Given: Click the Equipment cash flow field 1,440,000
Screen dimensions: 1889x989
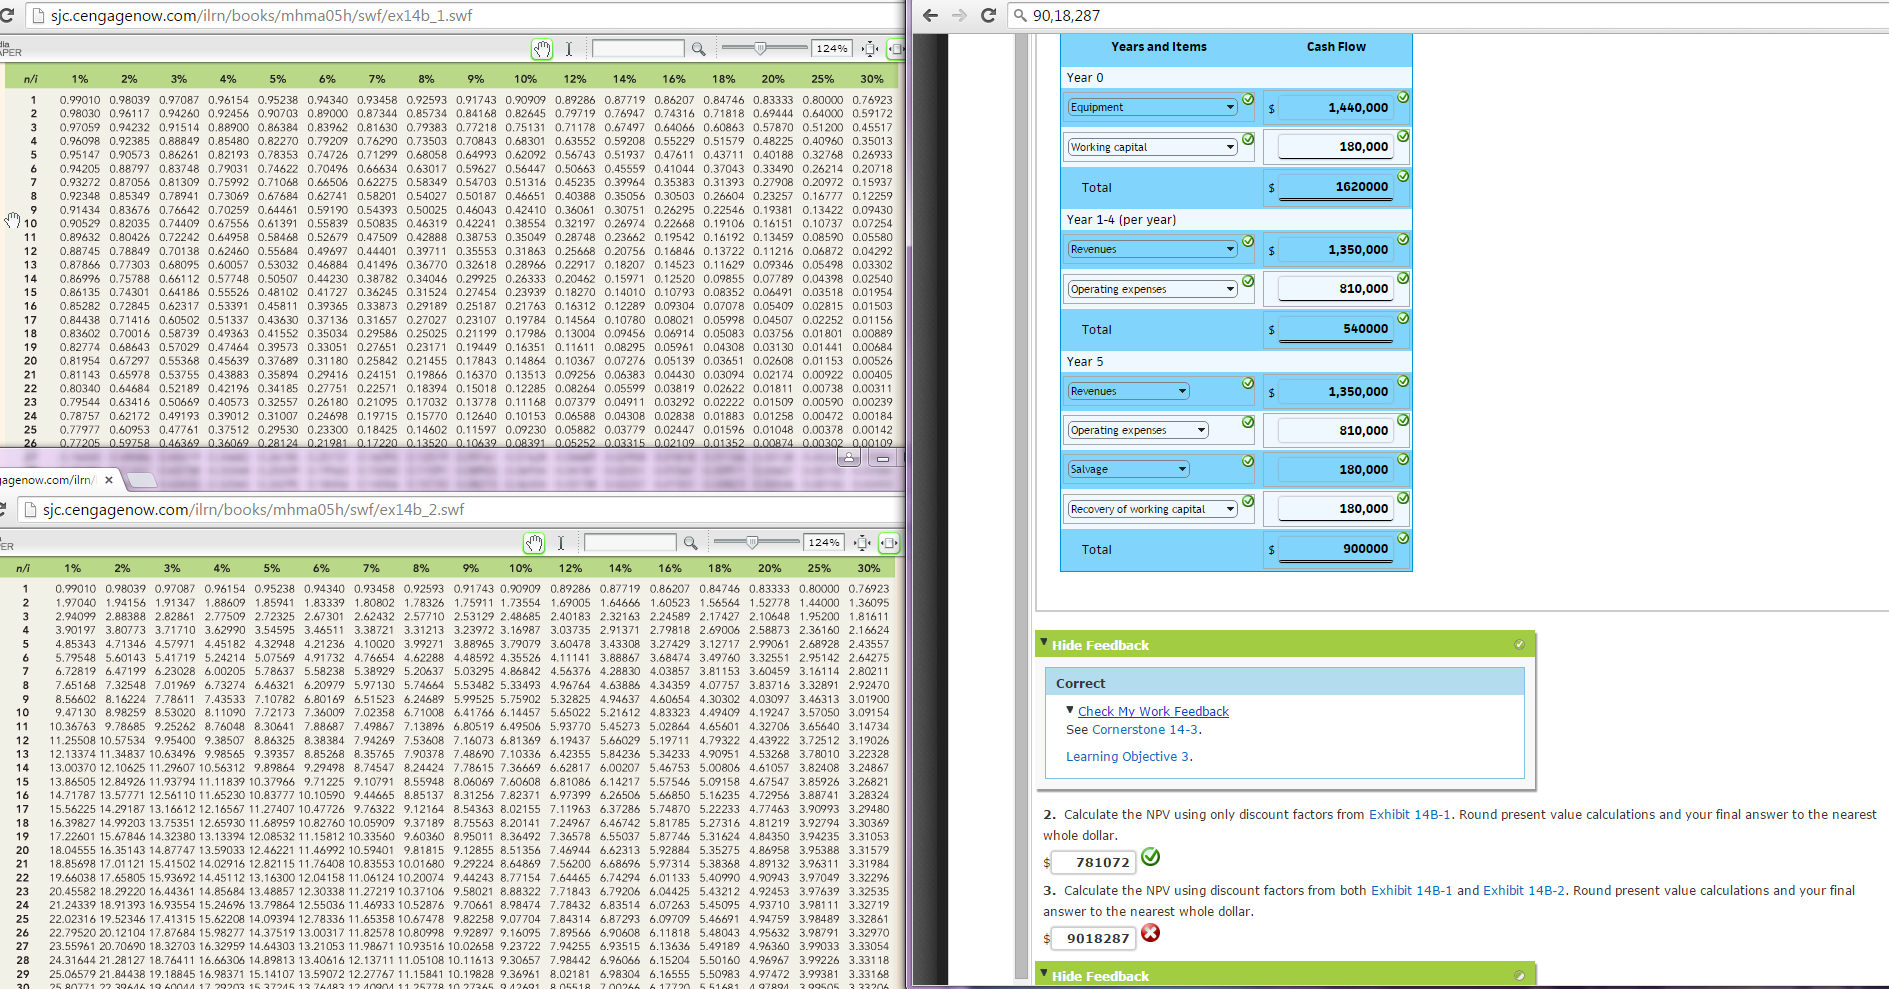Looking at the screenshot, I should pos(1336,107).
